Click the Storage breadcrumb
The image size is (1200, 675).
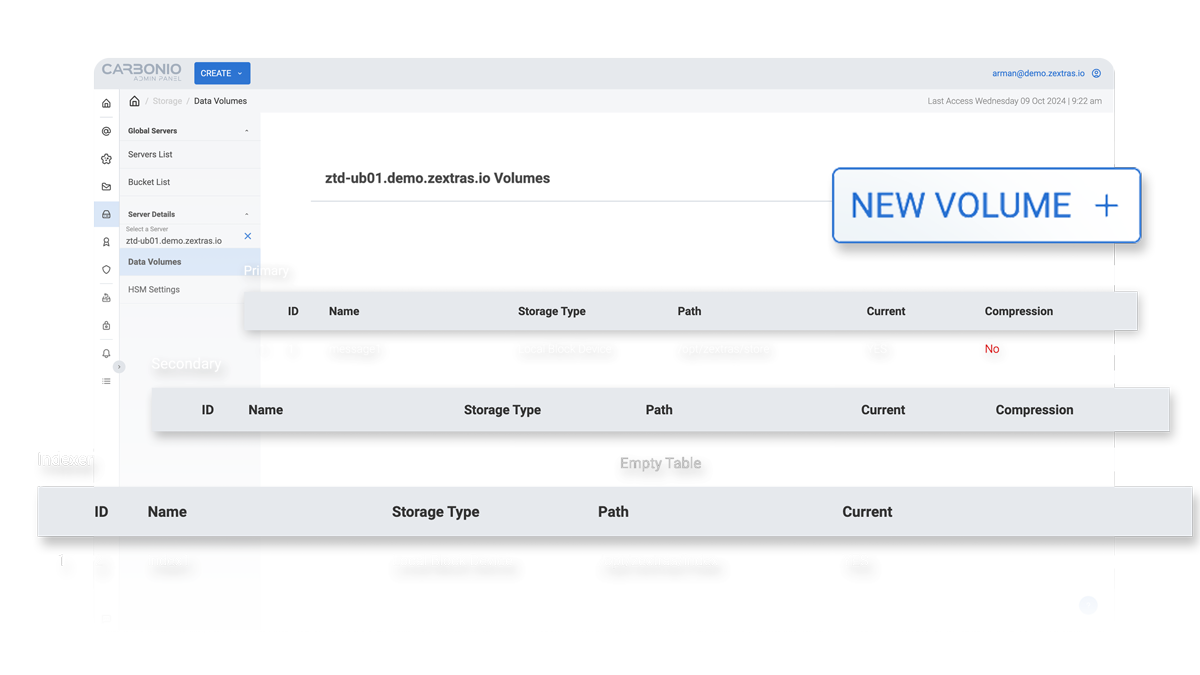[x=168, y=101]
